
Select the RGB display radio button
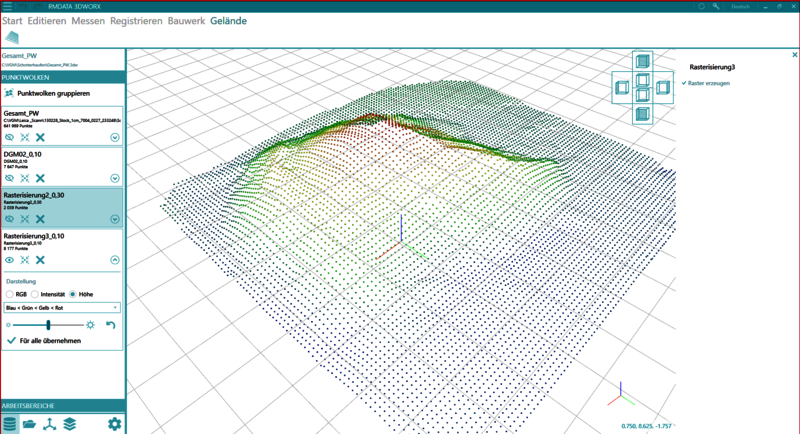(x=10, y=294)
